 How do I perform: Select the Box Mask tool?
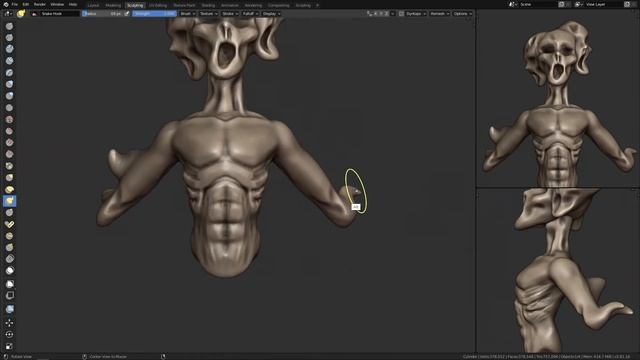[9, 284]
